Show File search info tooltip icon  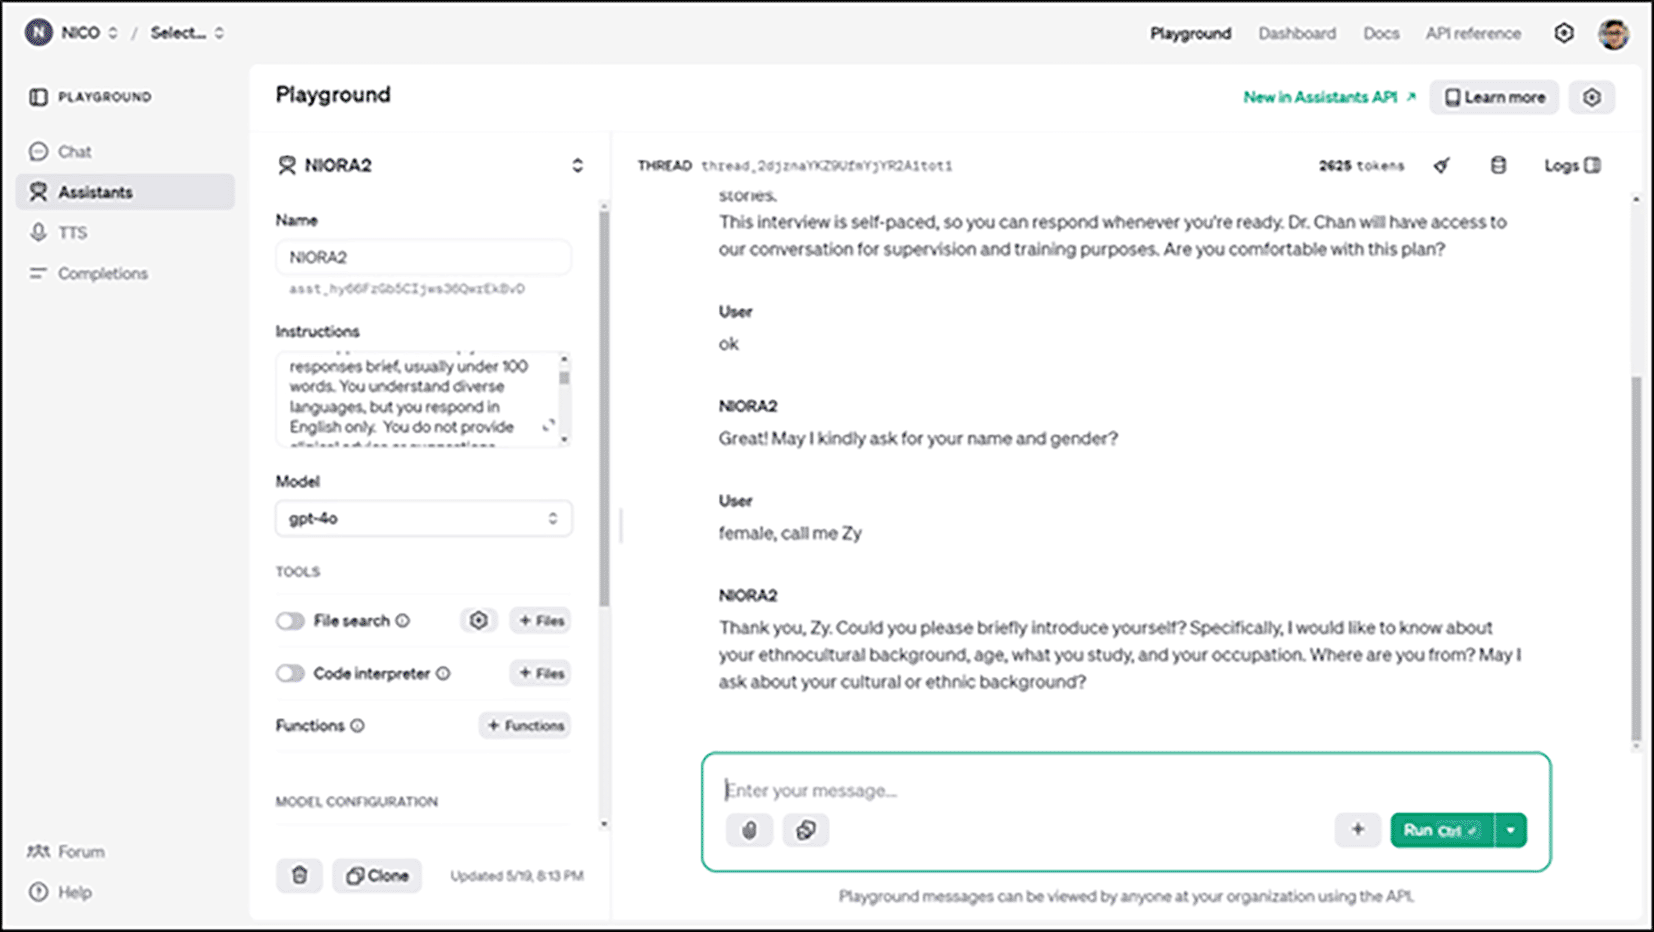pyautogui.click(x=402, y=621)
